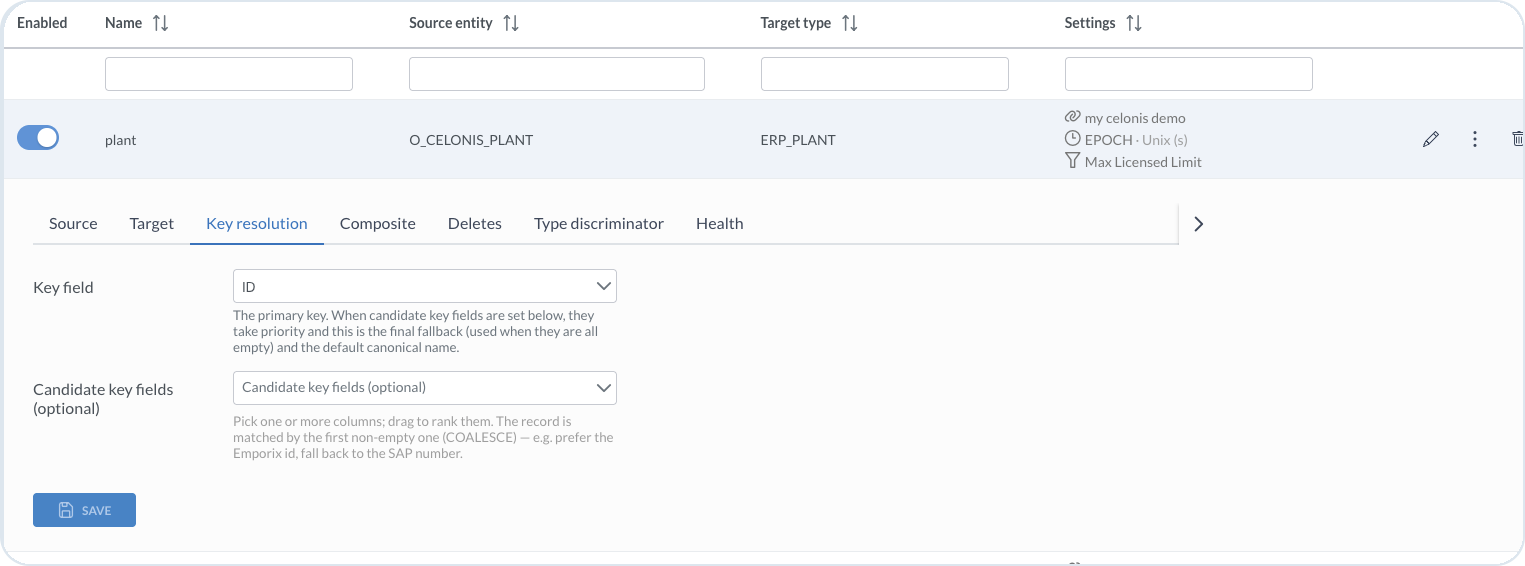
Task: Open the plant row three-dot menu
Action: pyautogui.click(x=1475, y=140)
